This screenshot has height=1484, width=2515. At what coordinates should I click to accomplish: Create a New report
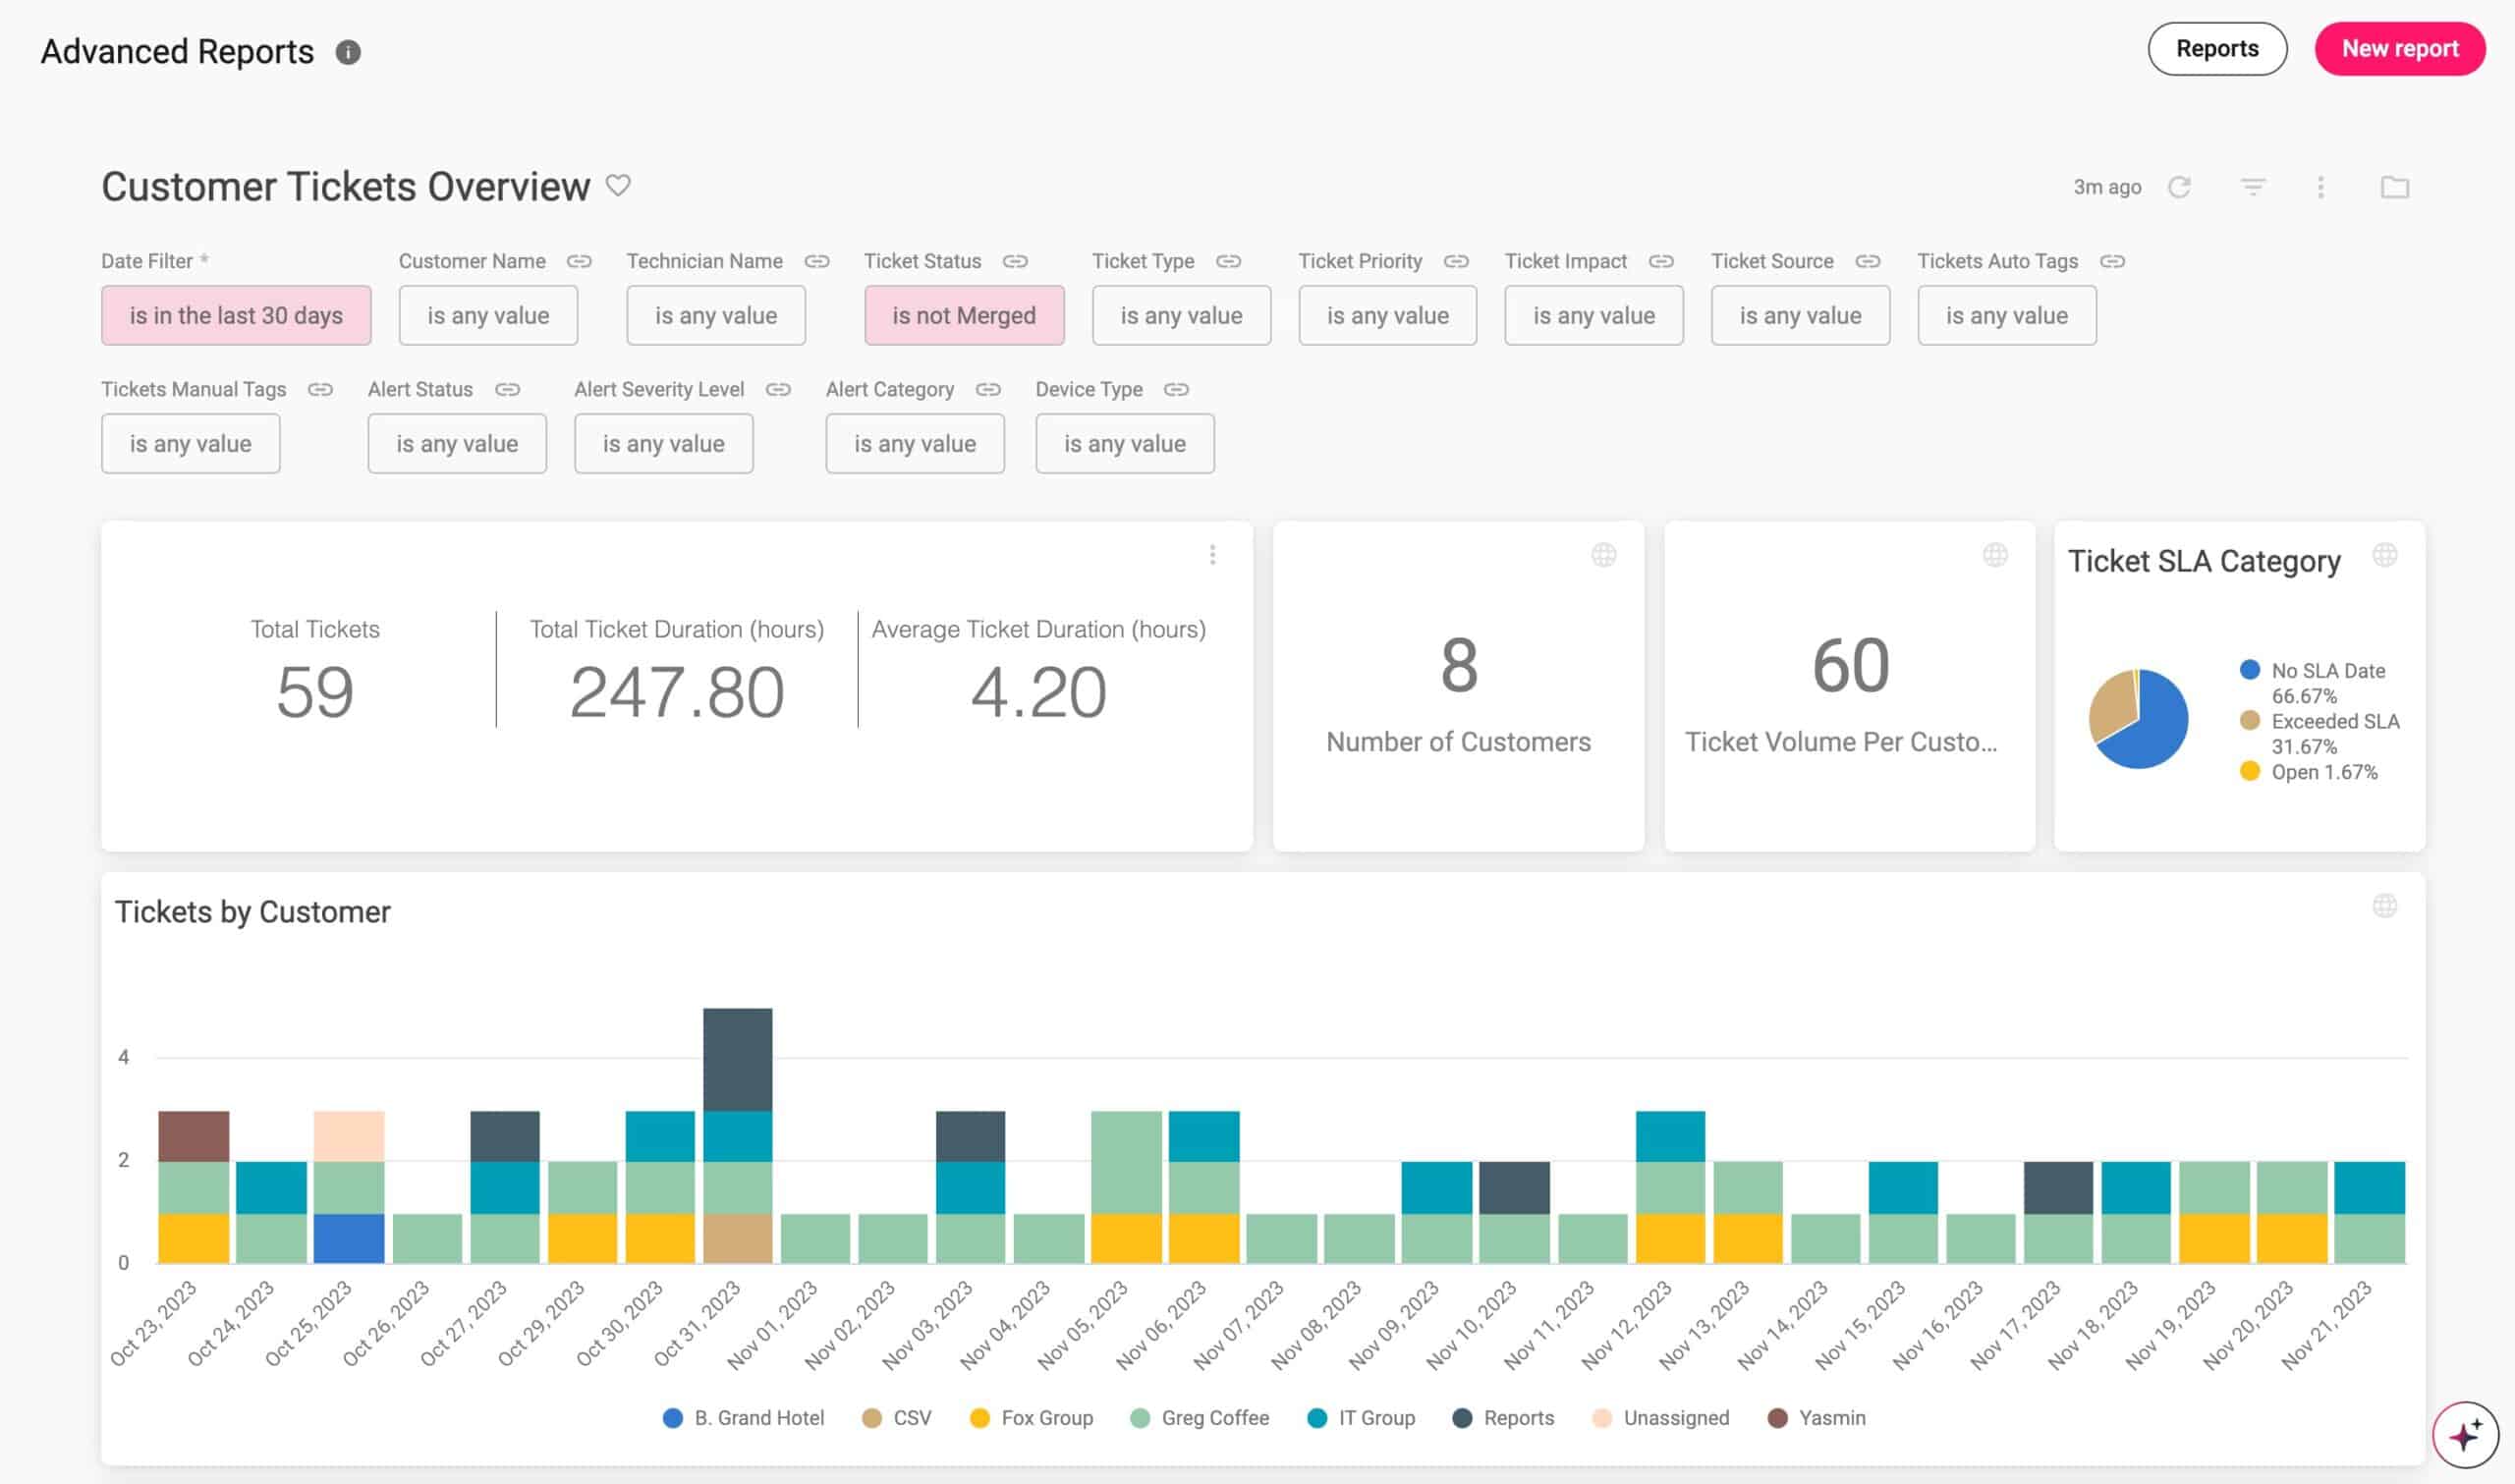pyautogui.click(x=2399, y=49)
